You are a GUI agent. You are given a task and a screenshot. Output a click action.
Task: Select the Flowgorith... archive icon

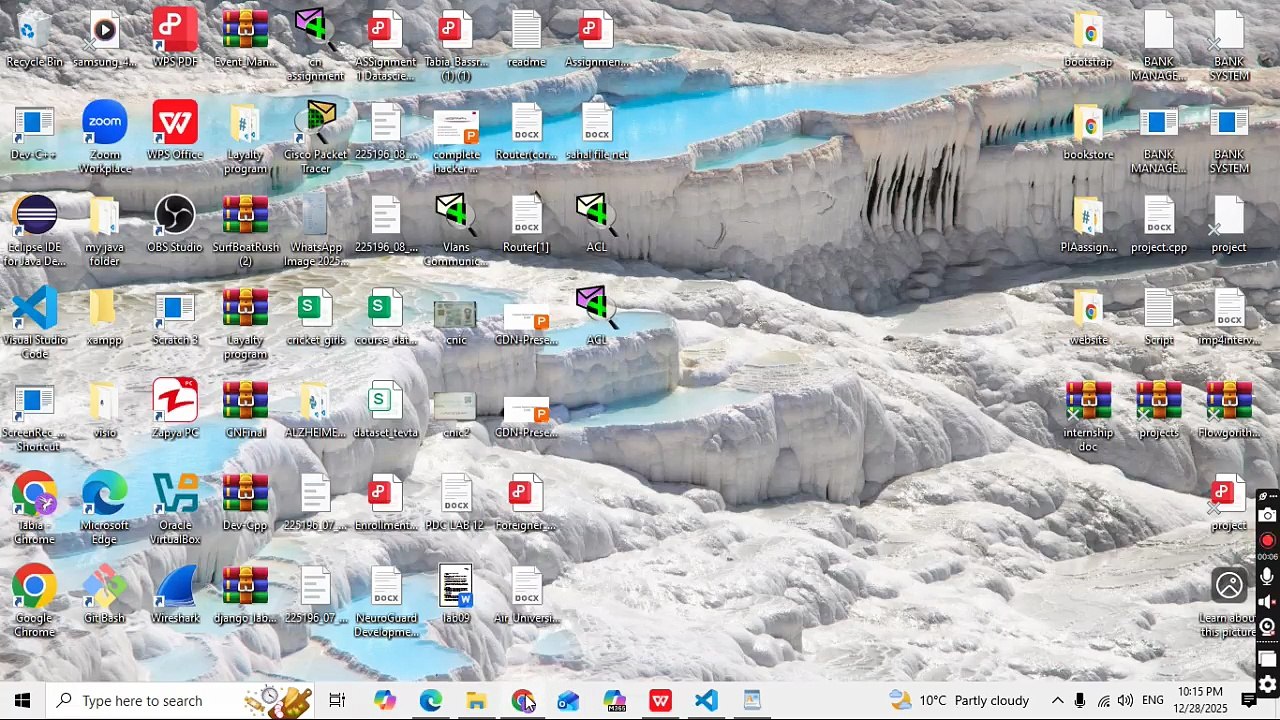(x=1229, y=411)
